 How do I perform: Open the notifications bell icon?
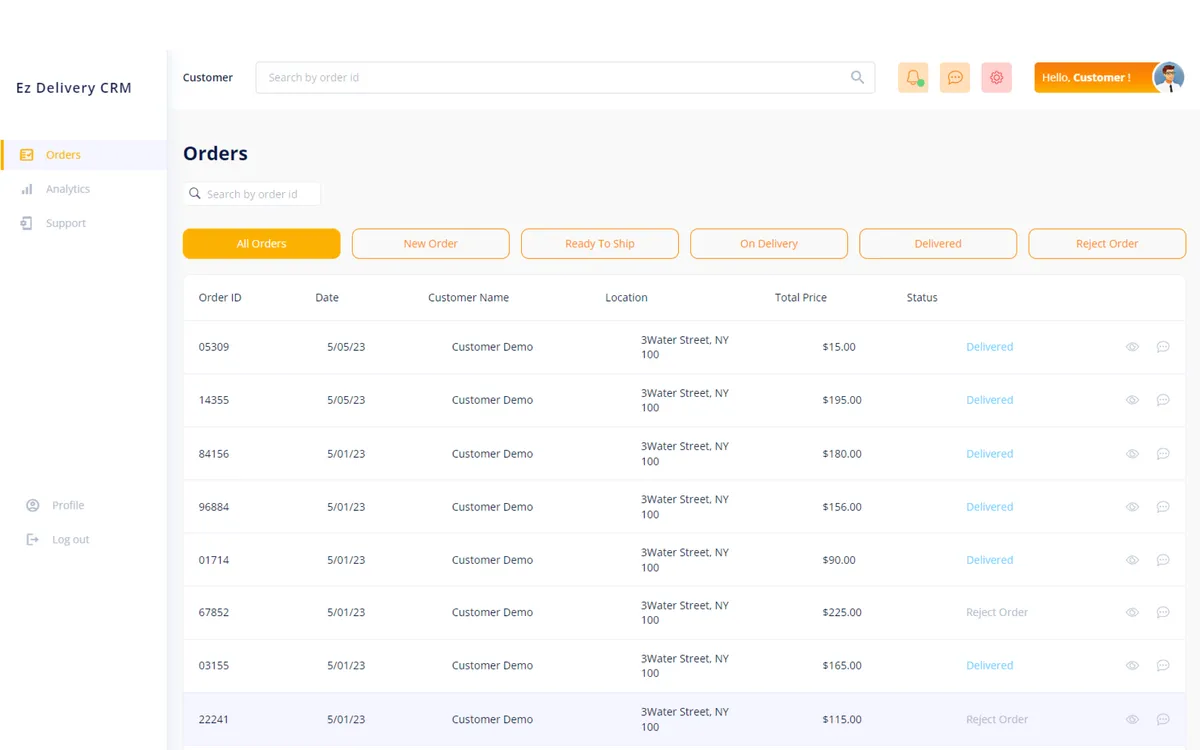pyautogui.click(x=913, y=77)
